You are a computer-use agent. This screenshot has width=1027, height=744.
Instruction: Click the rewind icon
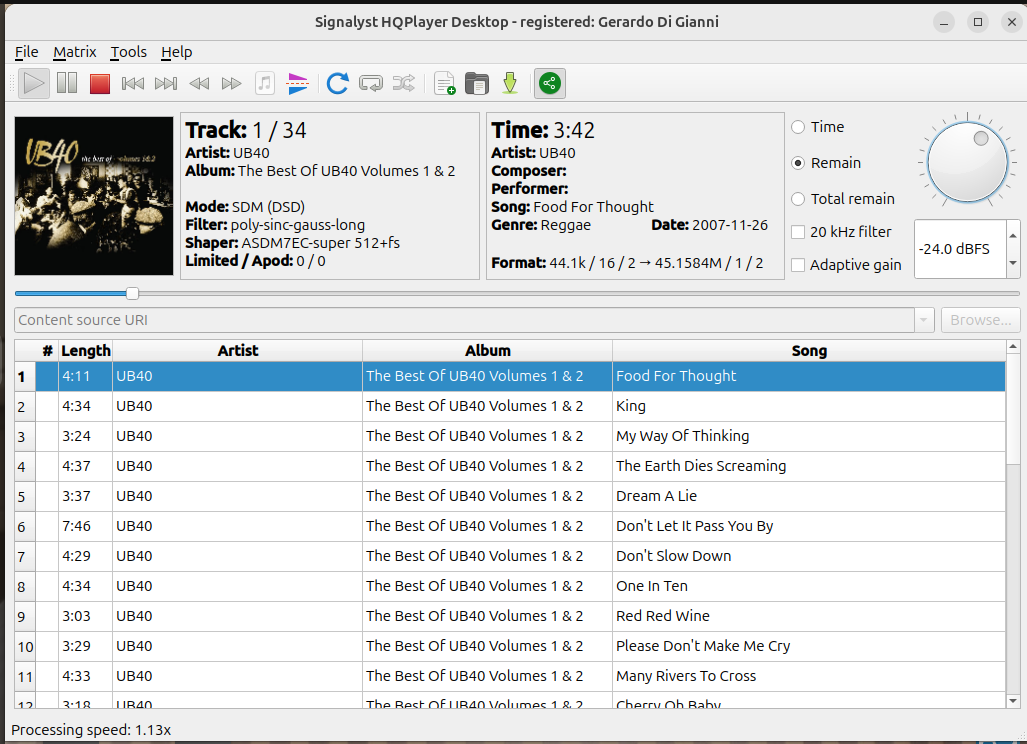click(199, 84)
